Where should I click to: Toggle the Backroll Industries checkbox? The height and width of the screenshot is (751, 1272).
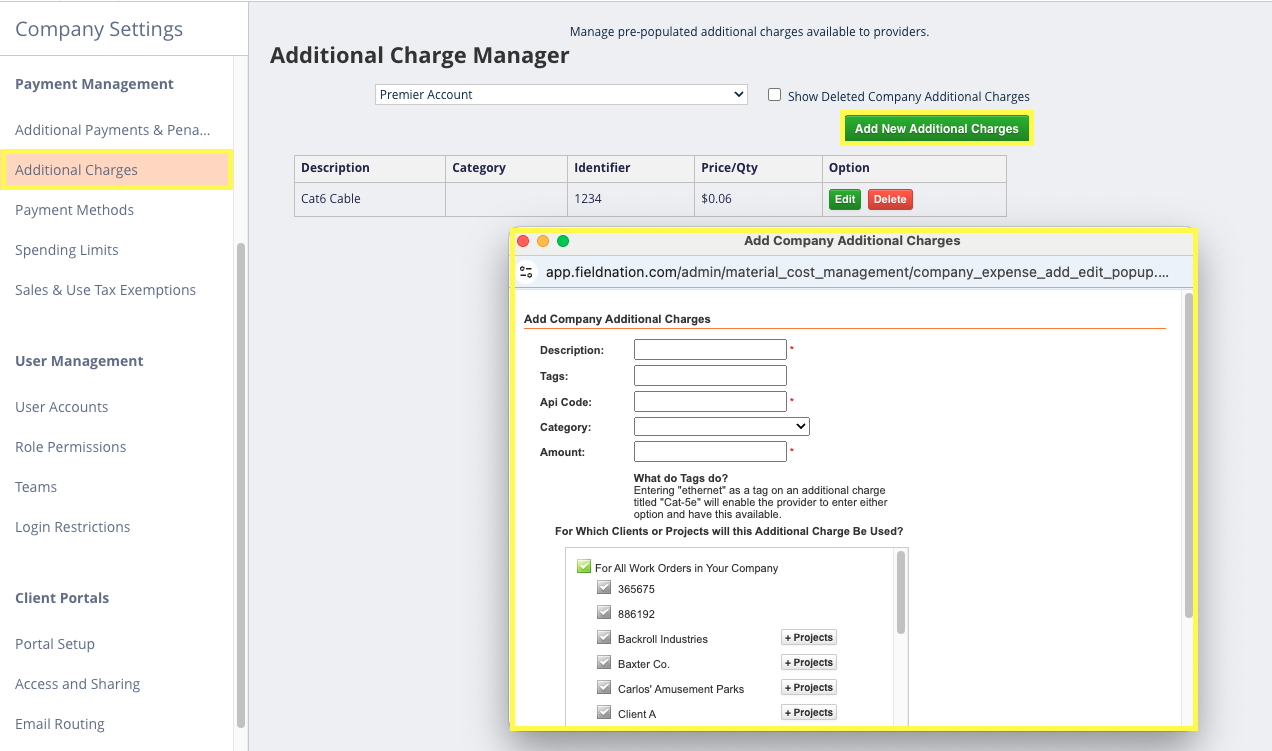click(x=604, y=638)
